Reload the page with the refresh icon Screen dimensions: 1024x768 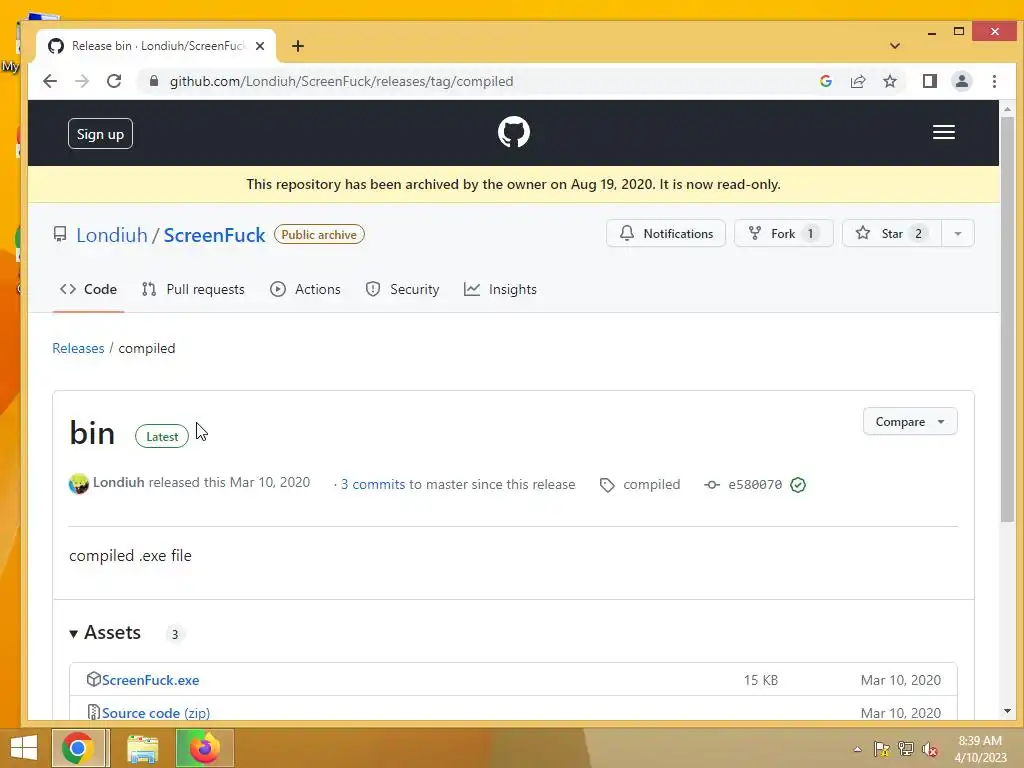click(114, 81)
